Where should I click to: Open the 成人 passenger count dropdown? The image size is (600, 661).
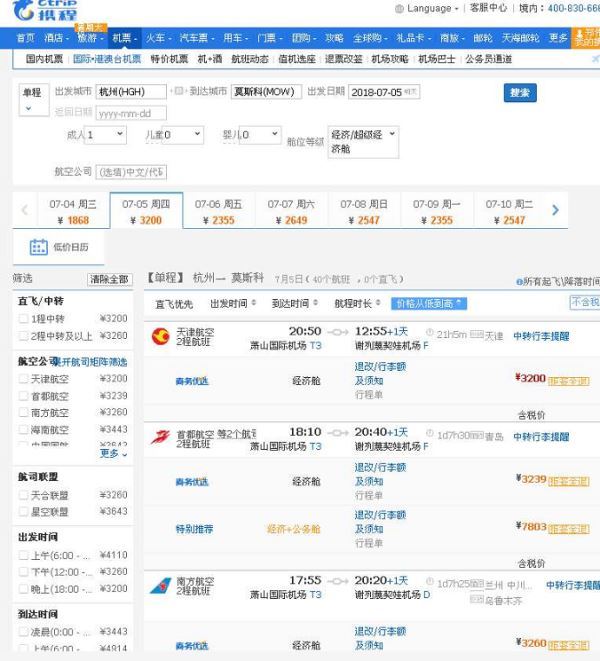pyautogui.click(x=106, y=134)
